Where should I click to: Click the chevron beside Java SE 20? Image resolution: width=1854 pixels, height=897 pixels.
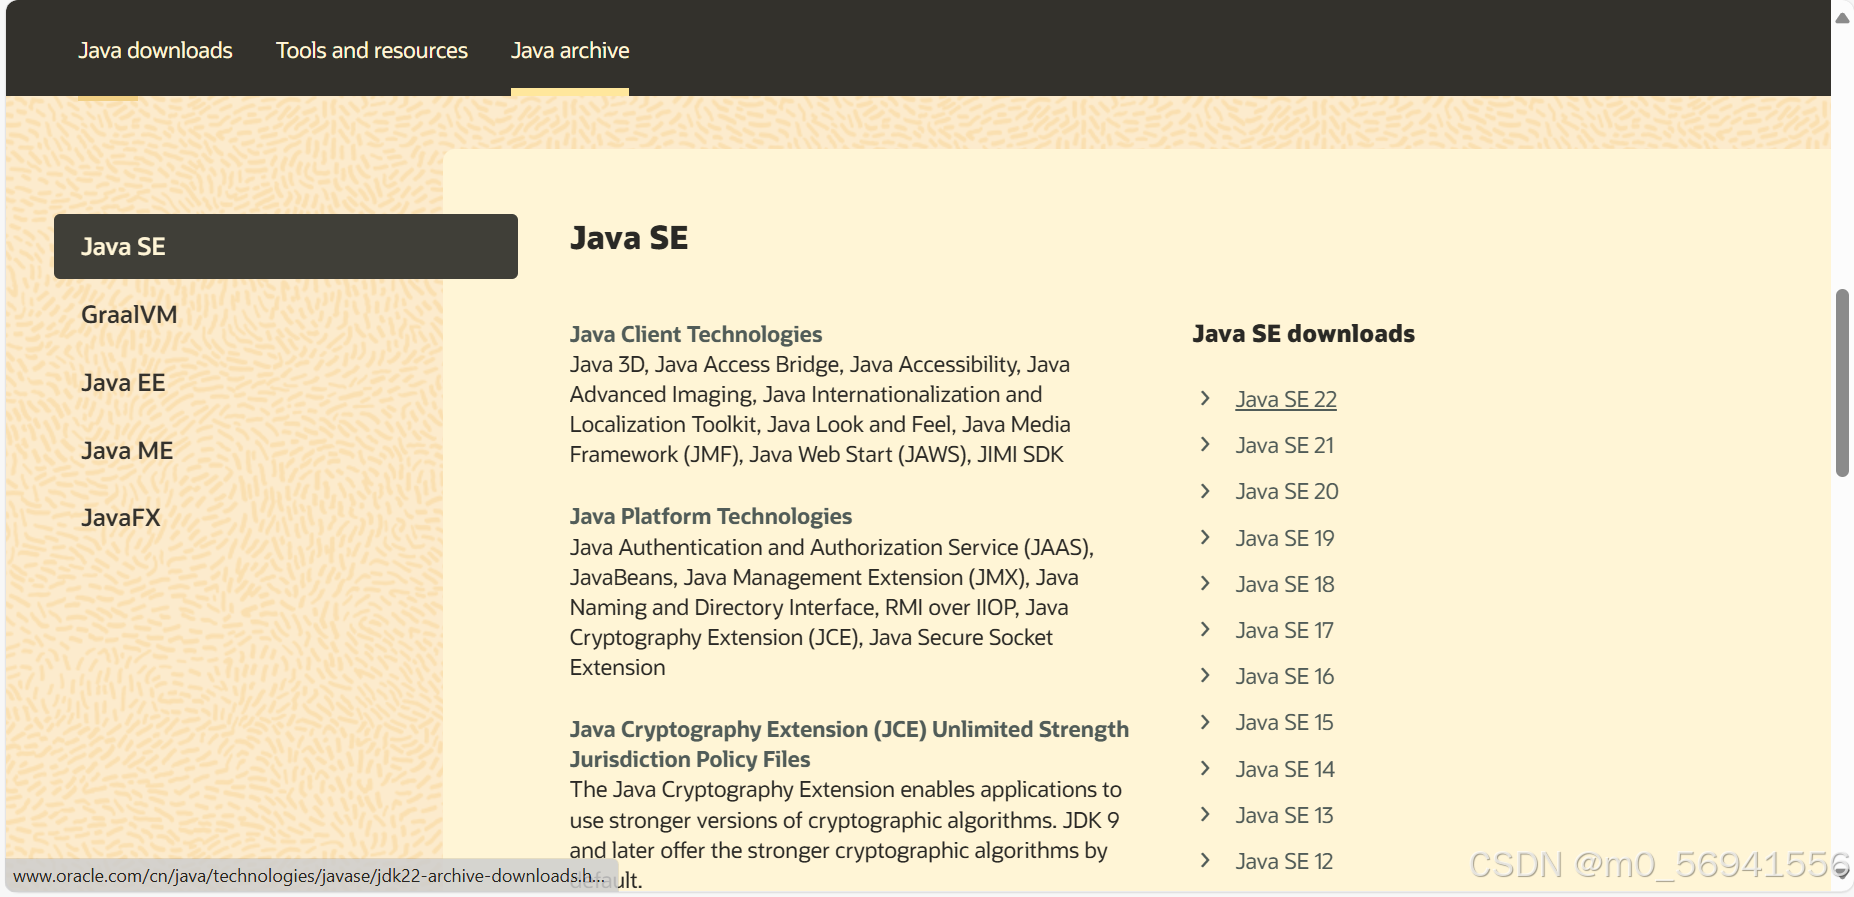click(1205, 491)
